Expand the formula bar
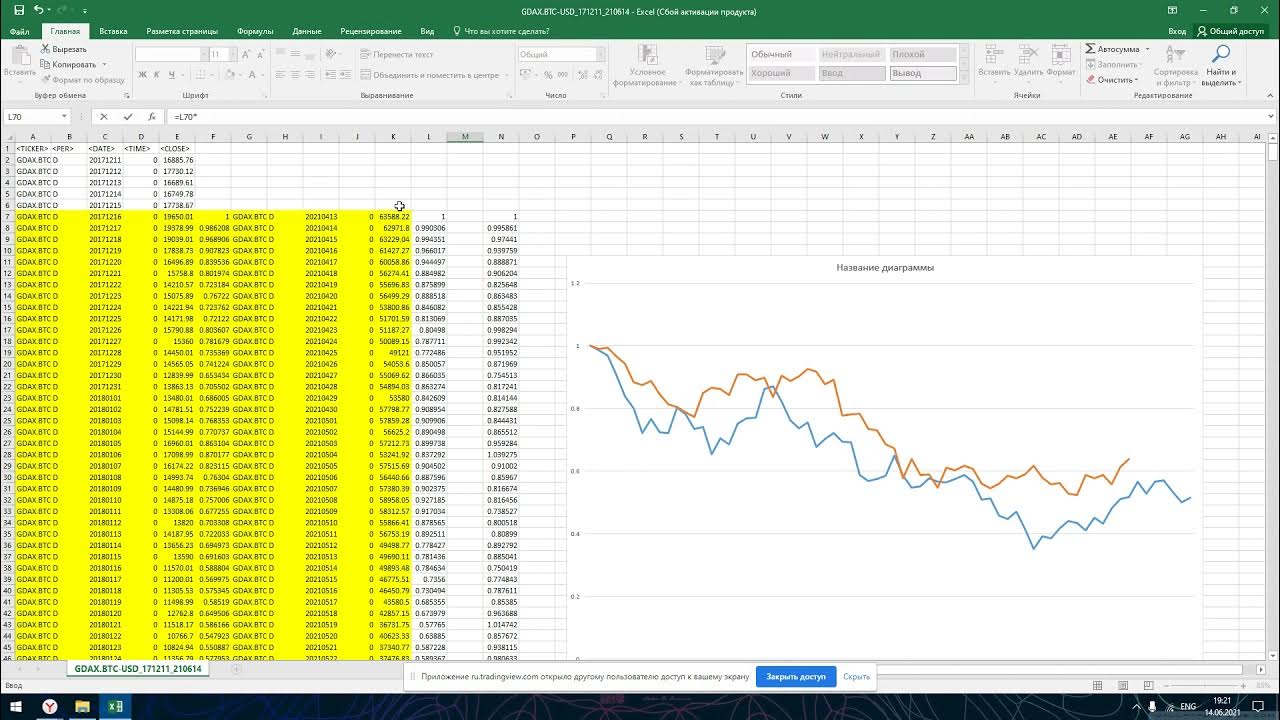1280x720 pixels. (1271, 117)
